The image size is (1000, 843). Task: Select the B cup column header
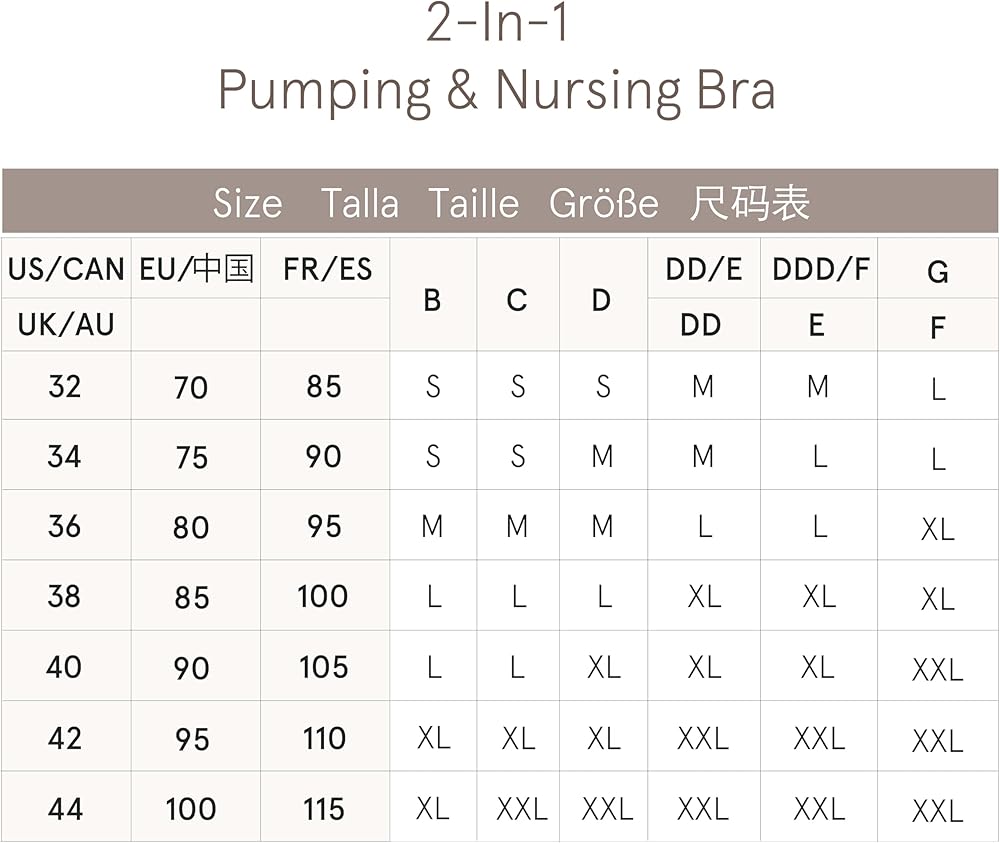click(x=432, y=299)
